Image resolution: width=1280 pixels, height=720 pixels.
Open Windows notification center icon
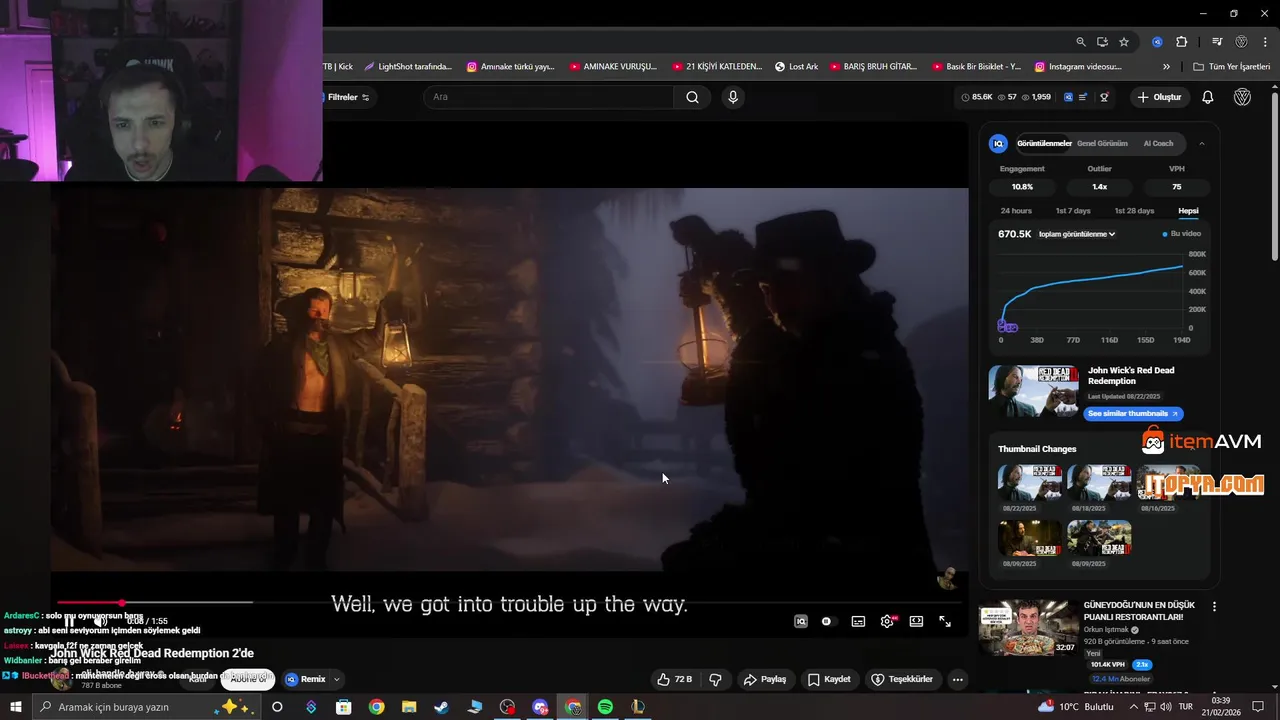pos(1258,707)
